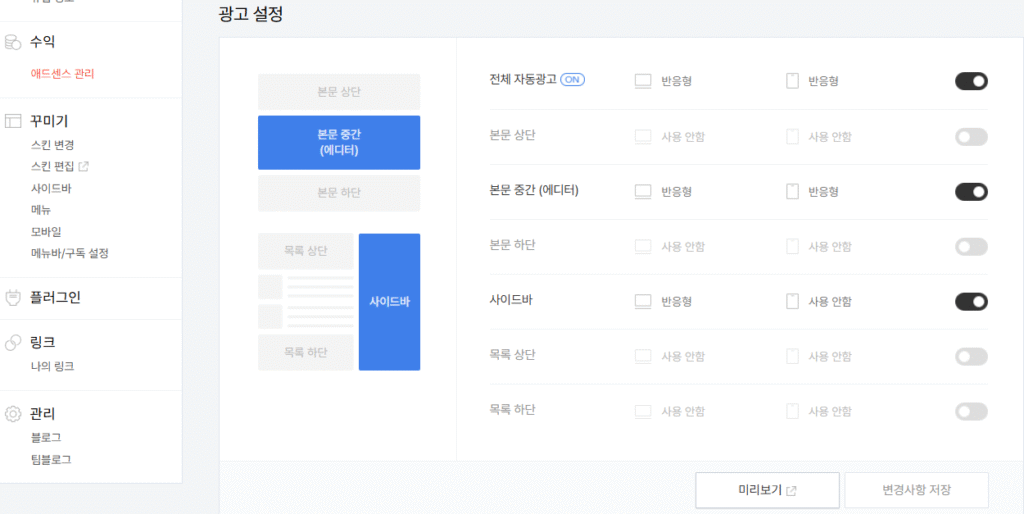Turn off the 전체 자동광고 toggle

[x=971, y=82]
